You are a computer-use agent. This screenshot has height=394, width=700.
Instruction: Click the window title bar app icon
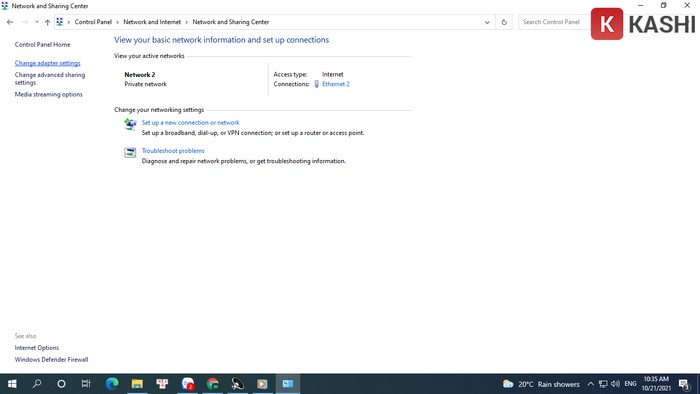click(x=5, y=6)
